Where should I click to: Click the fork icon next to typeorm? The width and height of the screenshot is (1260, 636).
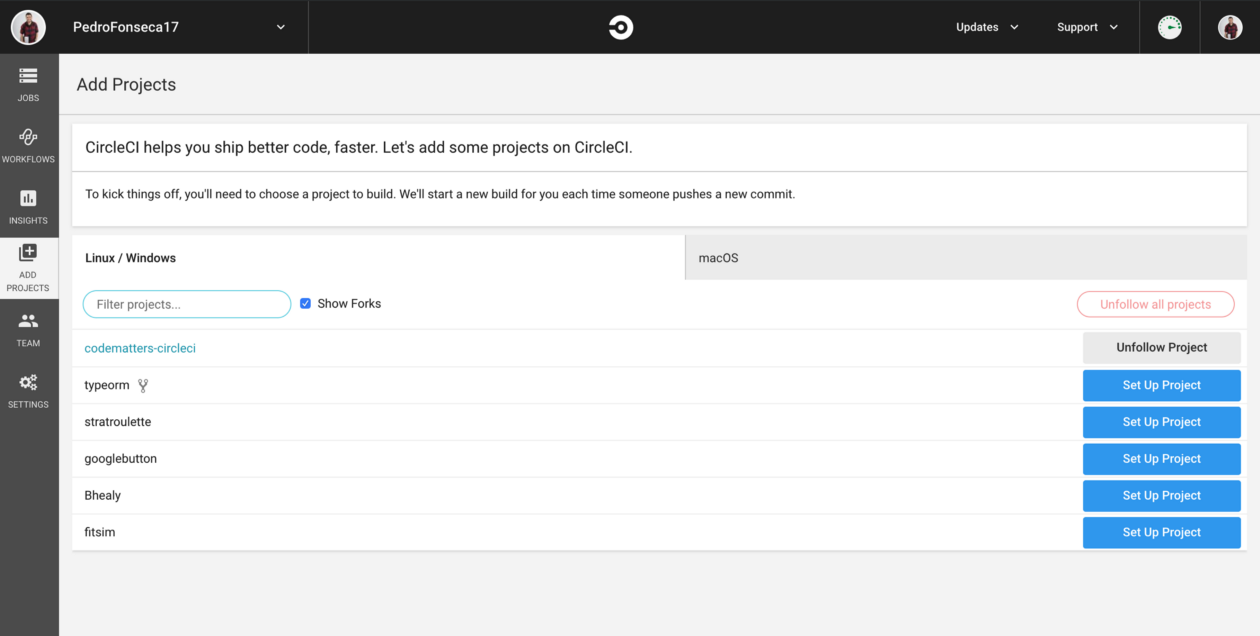142,384
